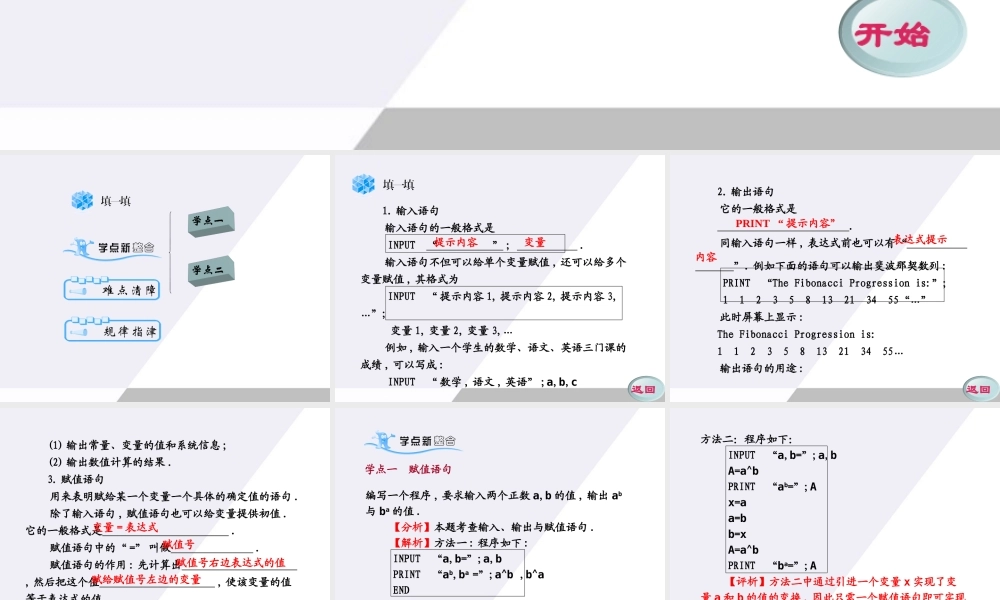This screenshot has width=1000, height=600.
Task: Open the first slide thumbnail with 填一填 menu
Action: click(165, 278)
